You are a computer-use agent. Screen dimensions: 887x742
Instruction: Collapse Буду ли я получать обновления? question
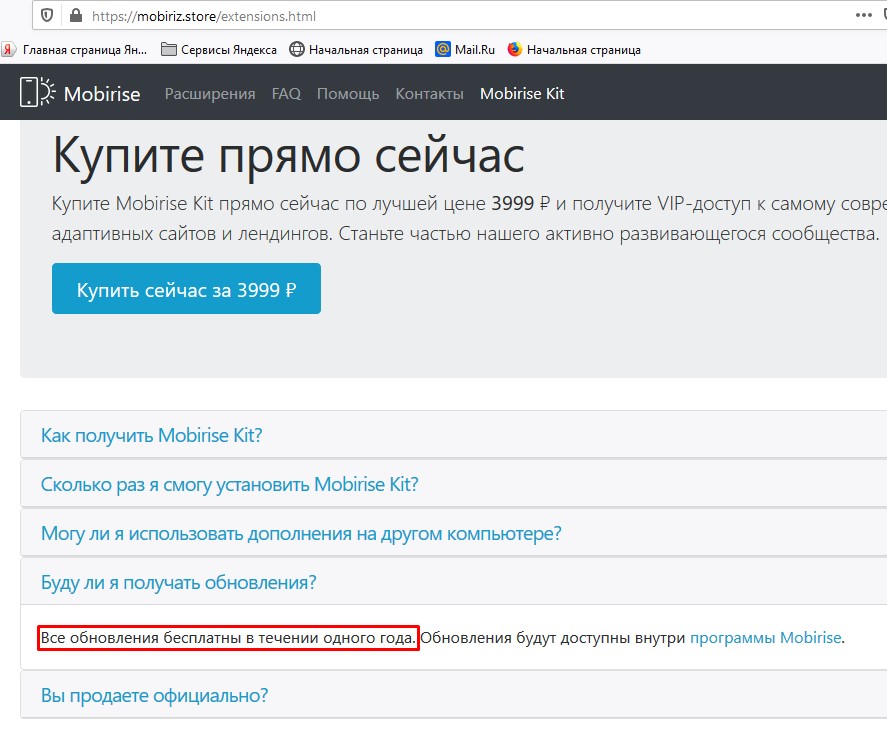click(x=454, y=582)
